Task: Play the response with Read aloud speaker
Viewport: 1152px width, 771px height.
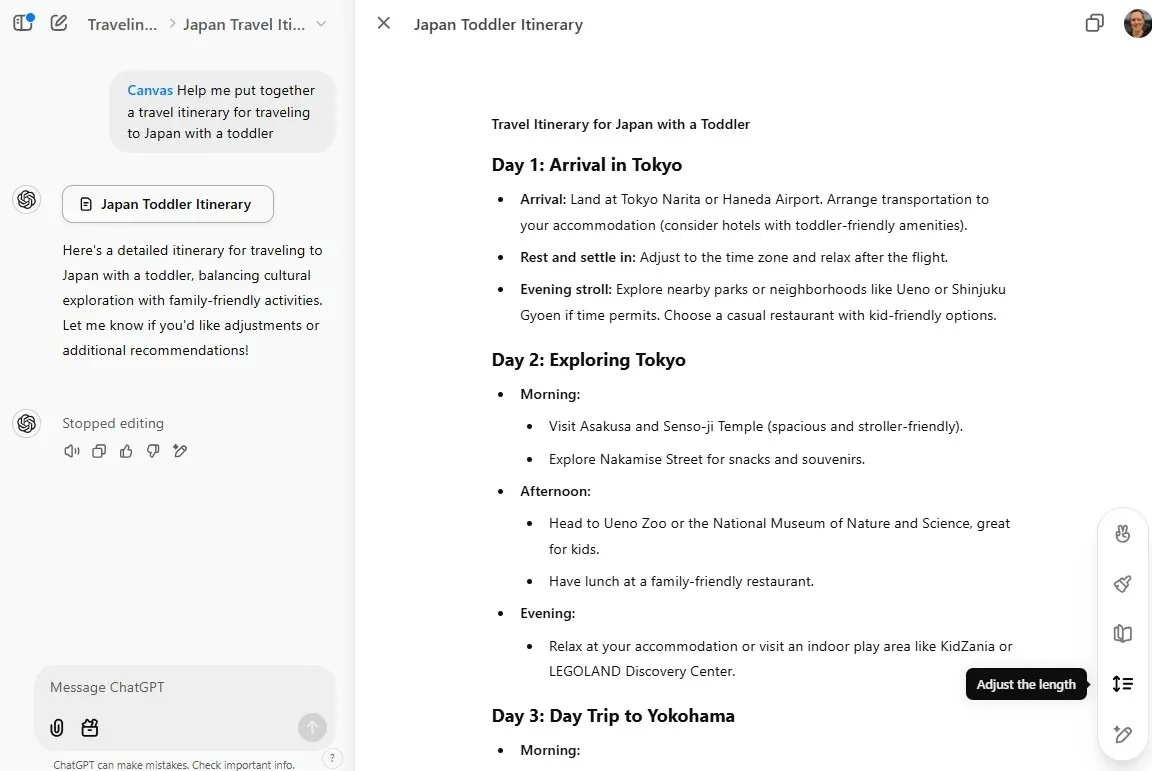Action: 71,451
